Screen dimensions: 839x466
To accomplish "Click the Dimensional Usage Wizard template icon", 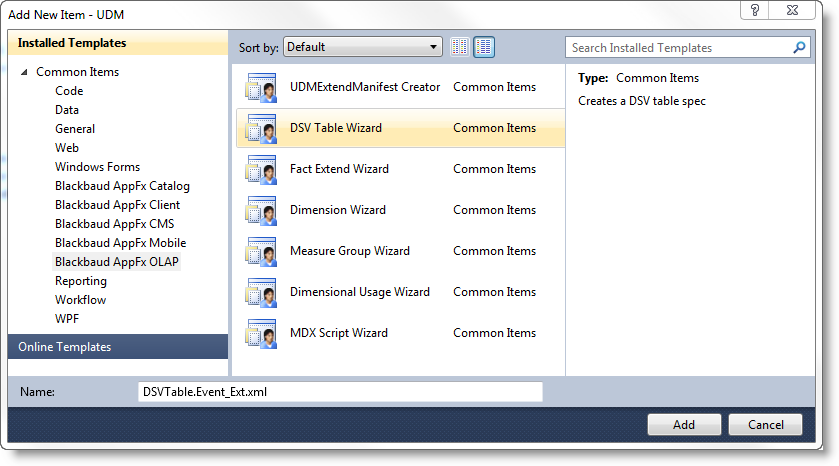I will 261,292.
